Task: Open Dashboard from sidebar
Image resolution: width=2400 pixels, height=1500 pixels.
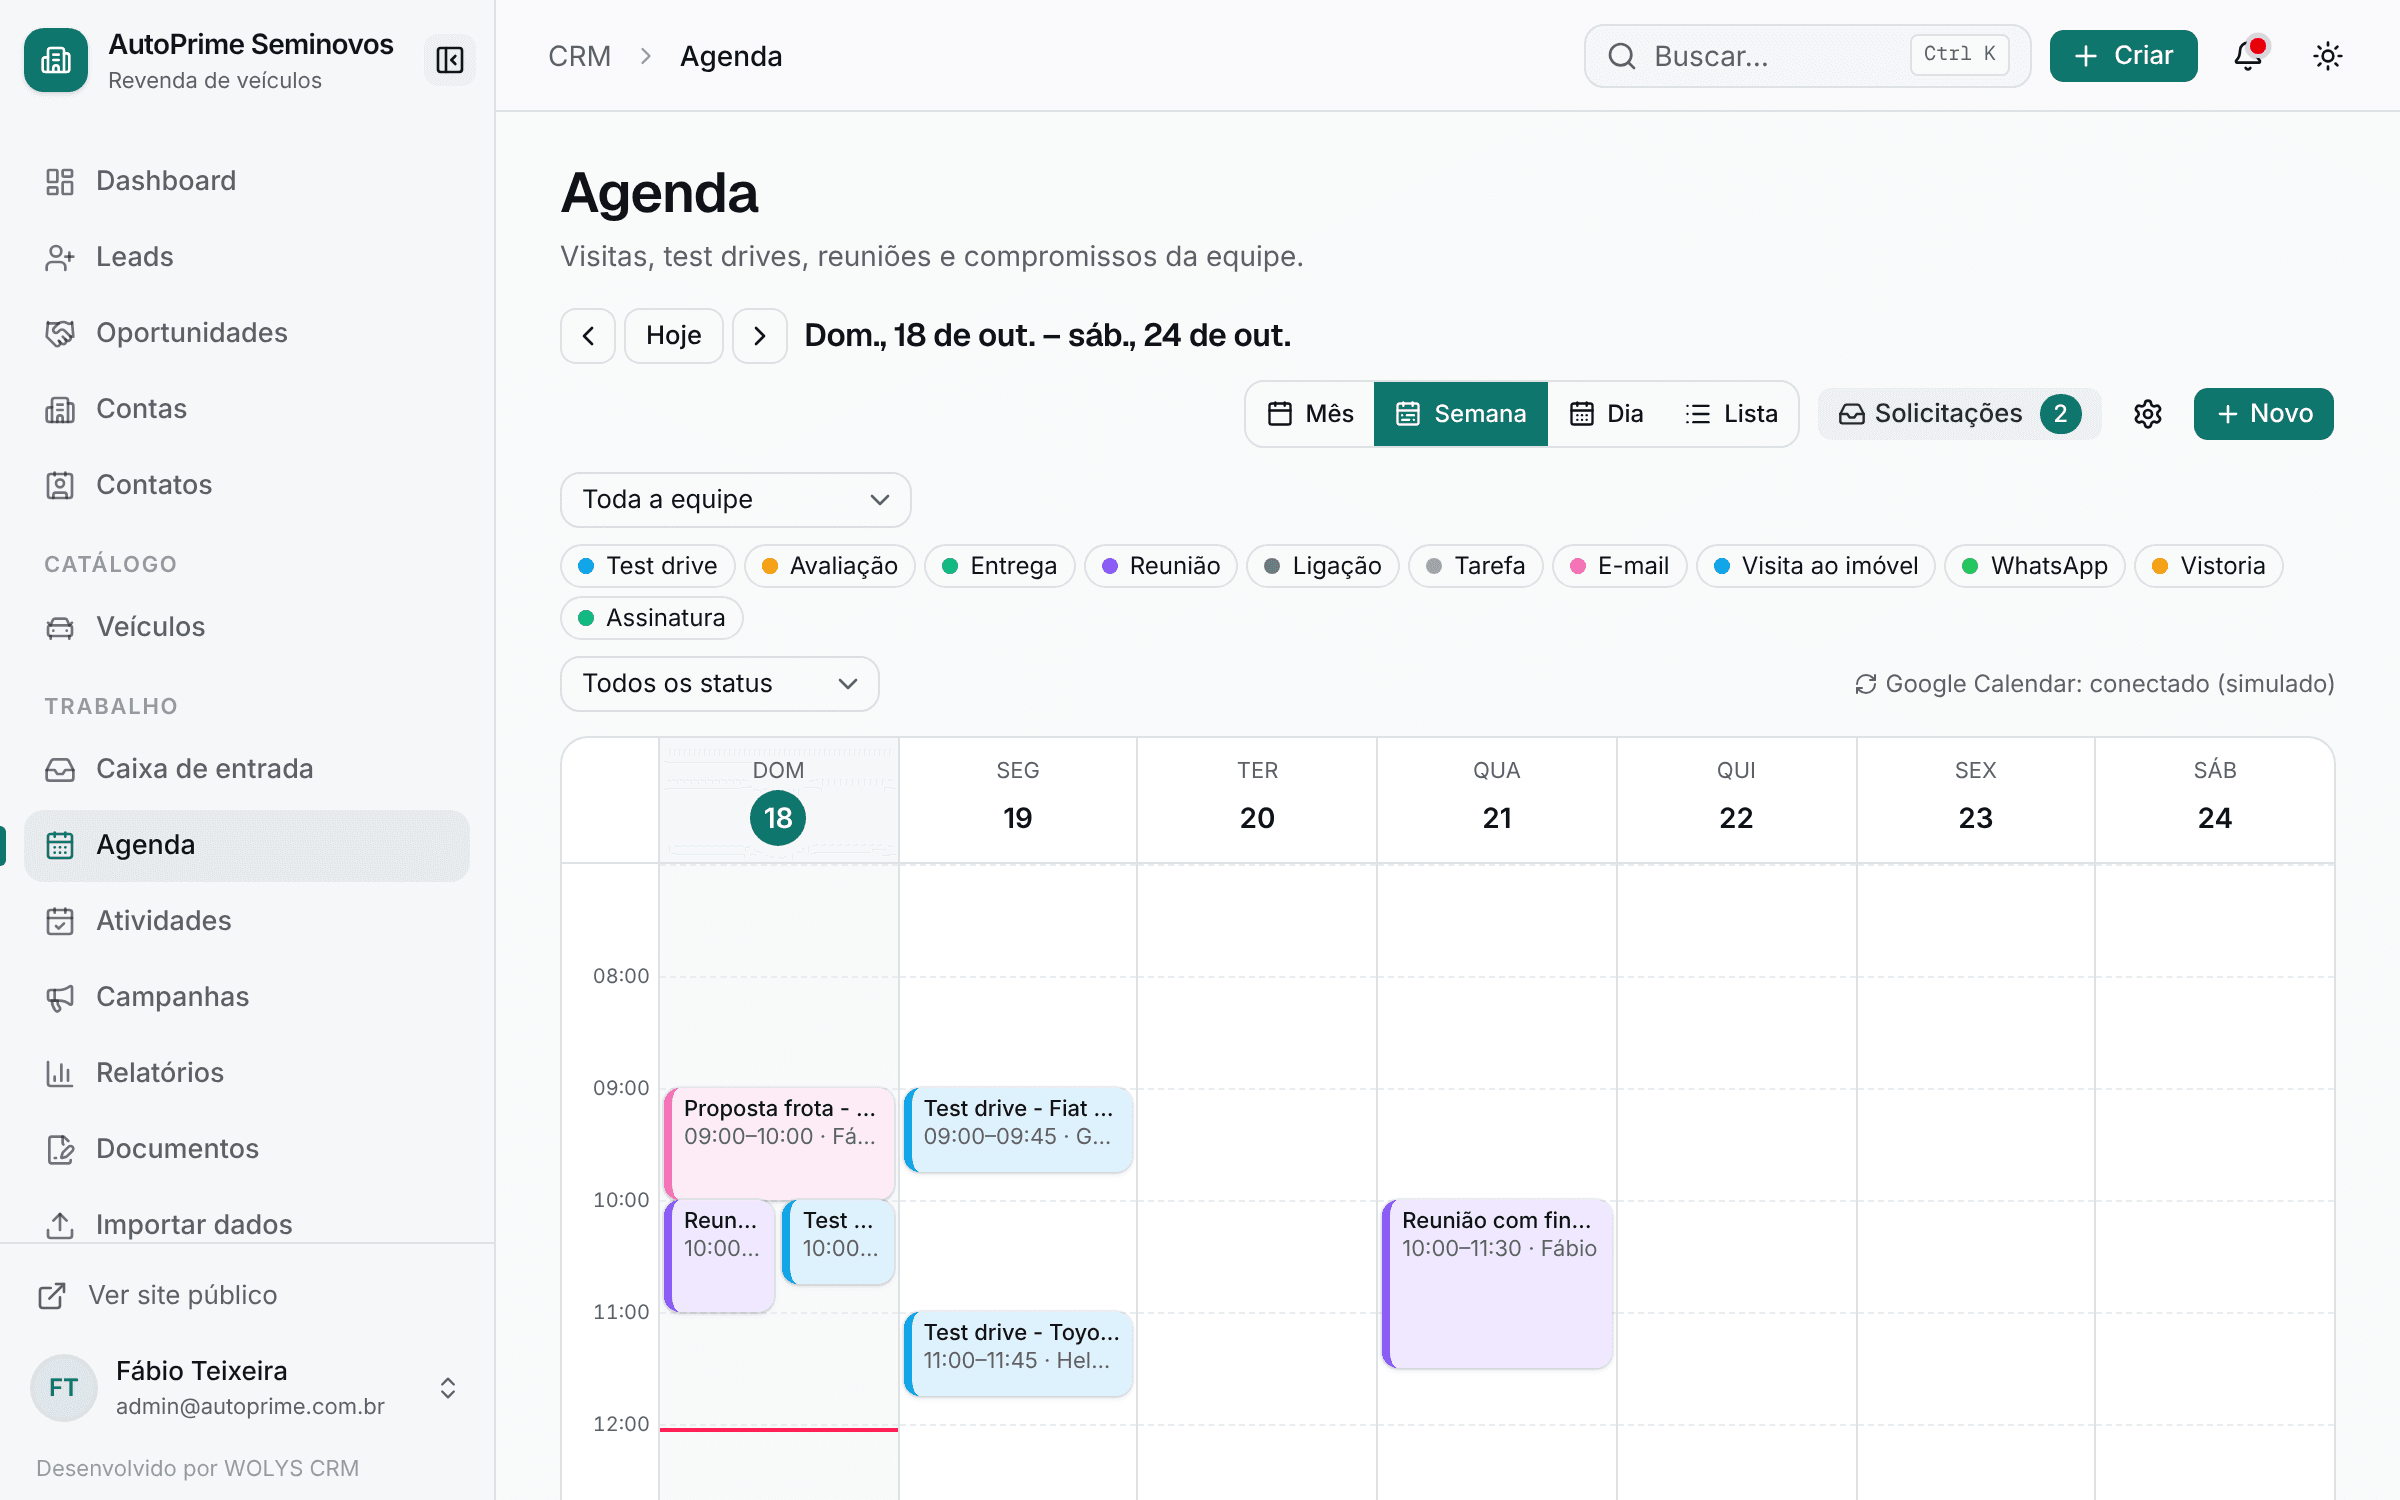Action: (247, 181)
